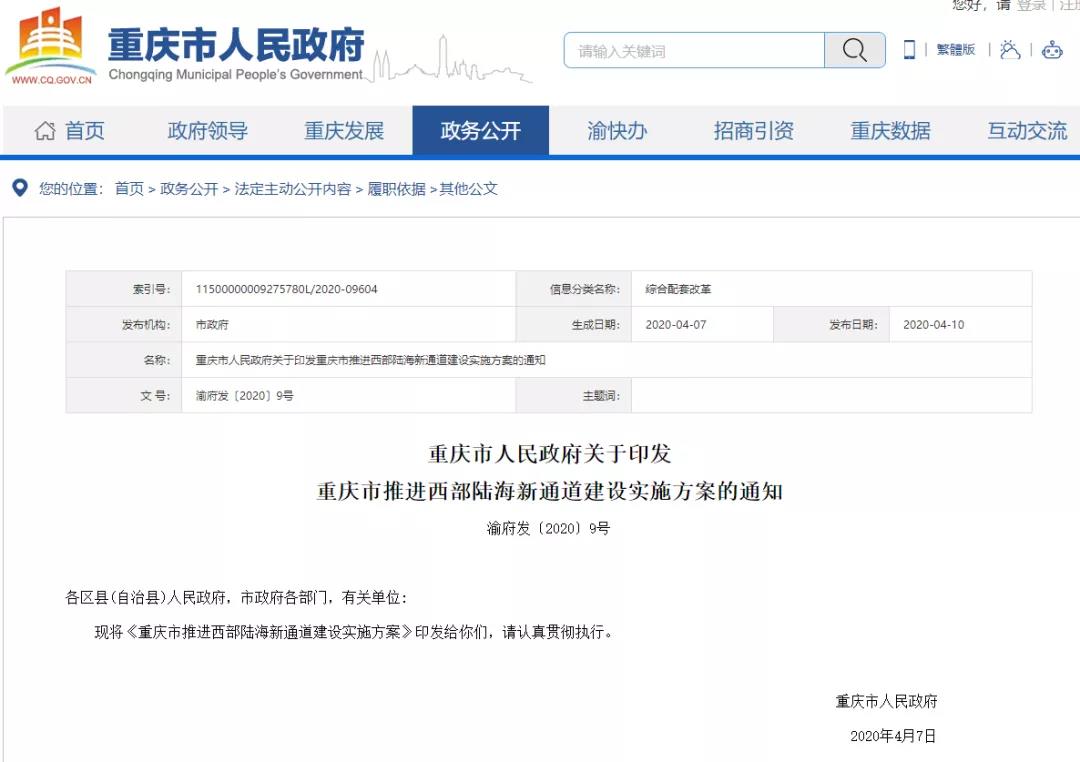Image resolution: width=1080 pixels, height=762 pixels.
Task: Open the 政府领导 navigation tab
Action: [x=207, y=130]
